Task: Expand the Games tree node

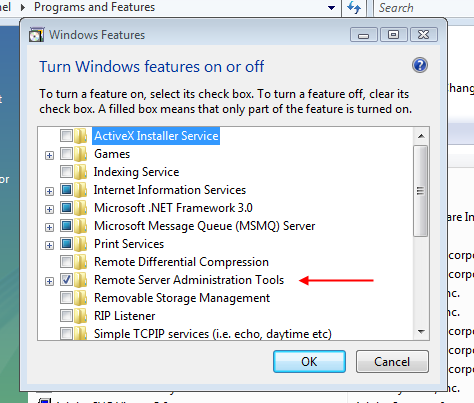Action: 49,155
